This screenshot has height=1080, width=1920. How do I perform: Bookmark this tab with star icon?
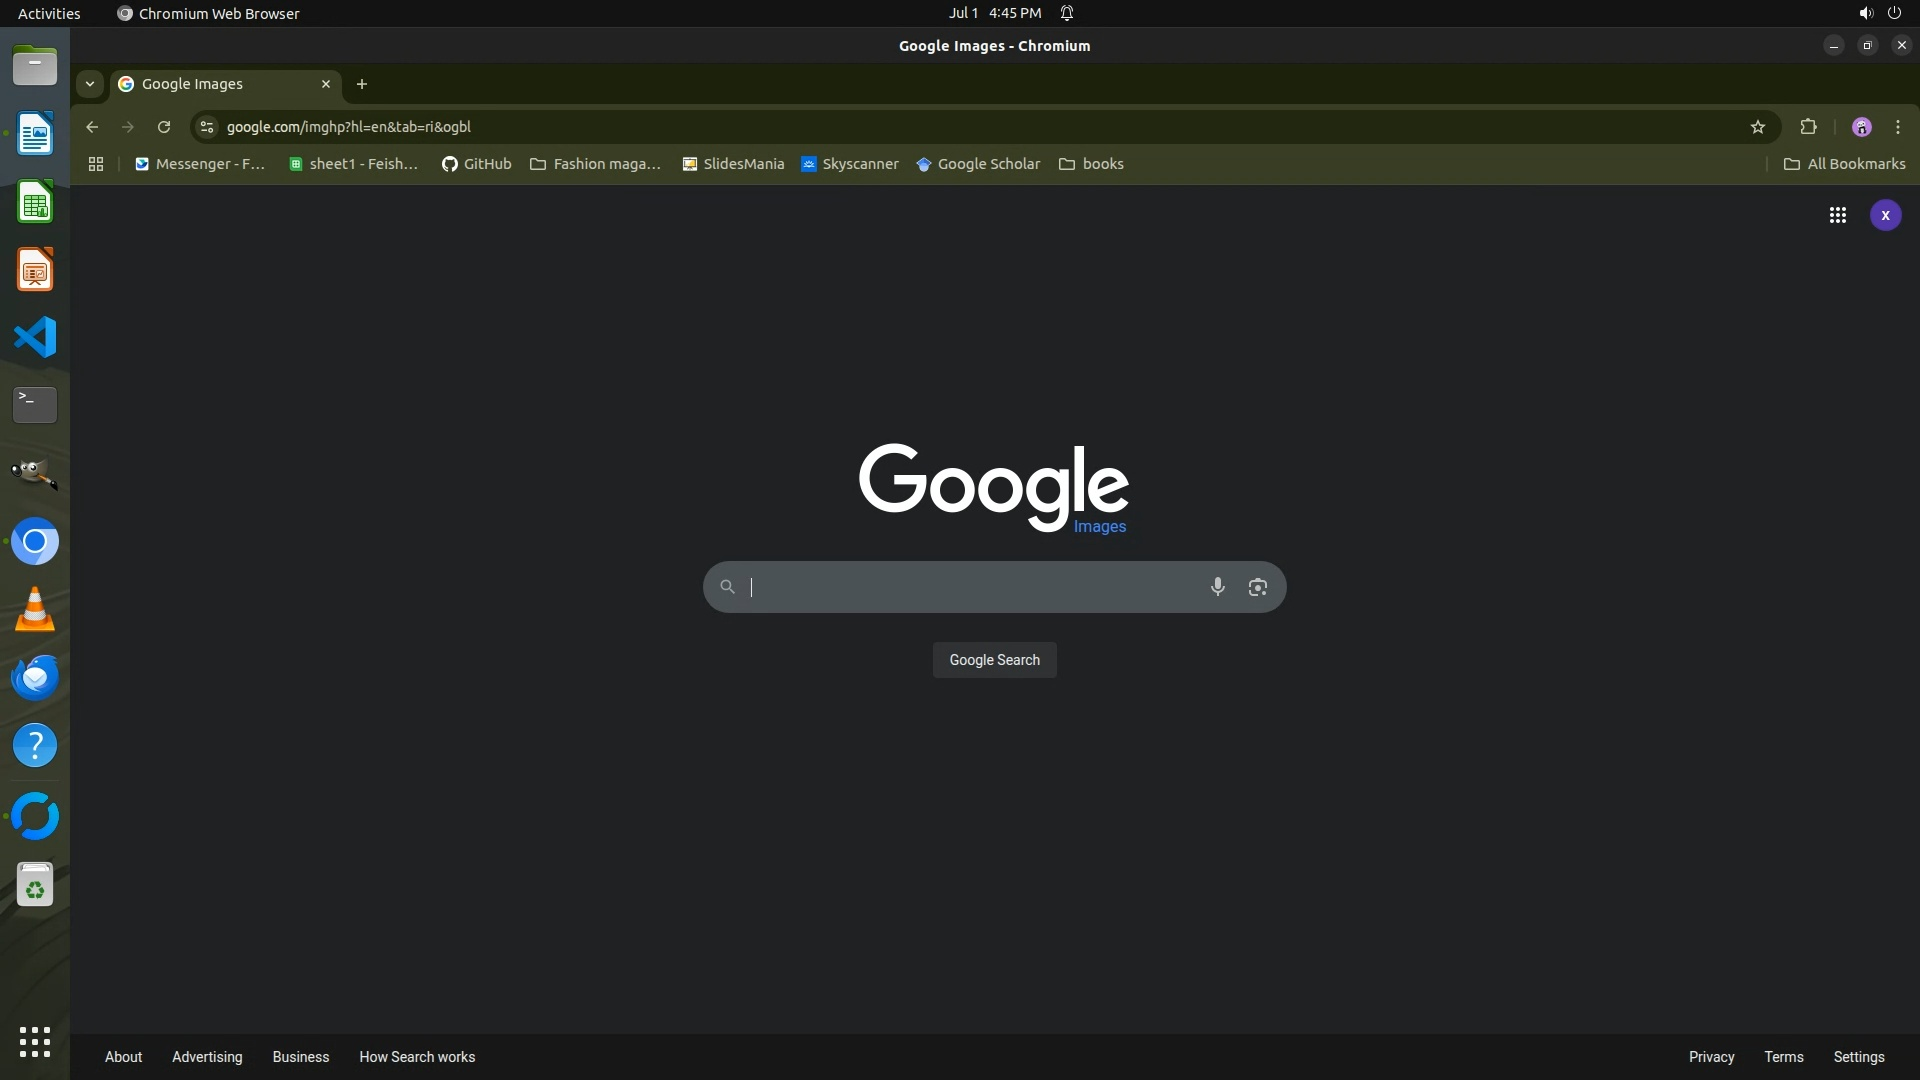[x=1758, y=127]
